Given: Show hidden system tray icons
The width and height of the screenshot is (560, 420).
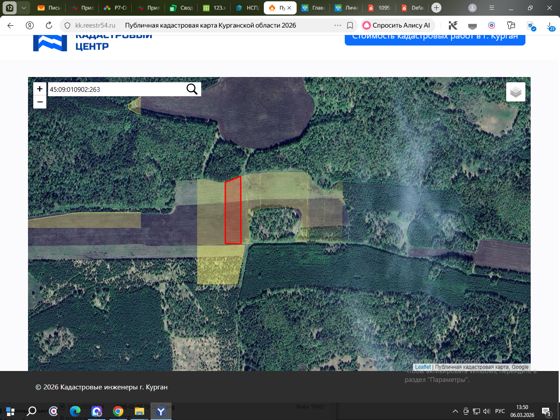Looking at the screenshot, I should [x=455, y=411].
